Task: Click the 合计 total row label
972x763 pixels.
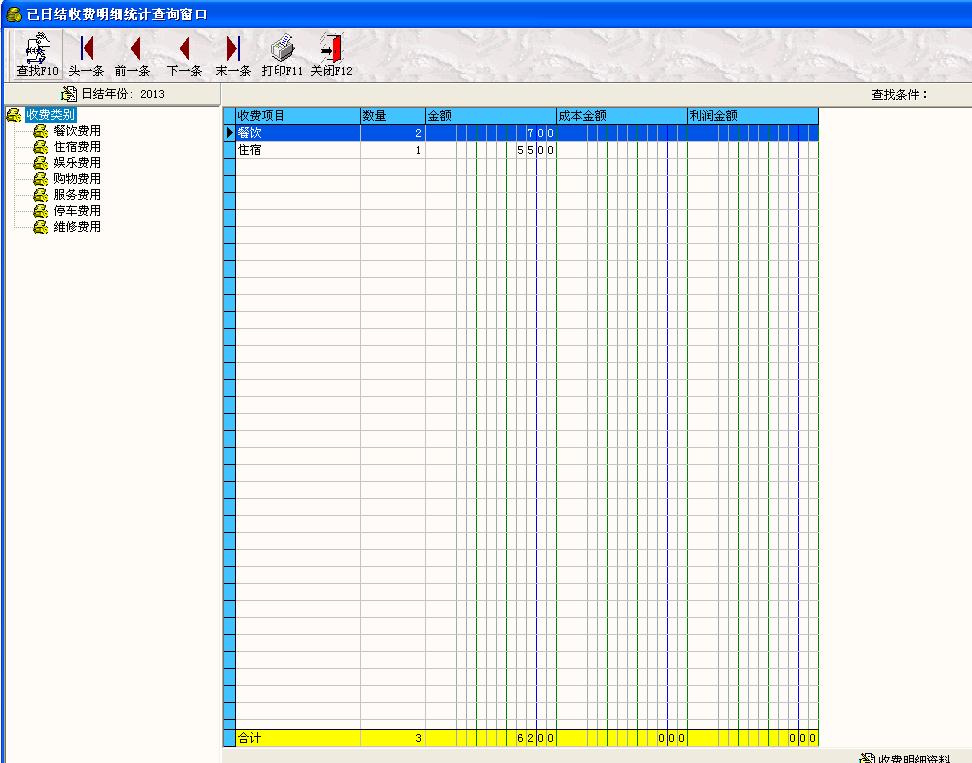Action: pyautogui.click(x=250, y=738)
